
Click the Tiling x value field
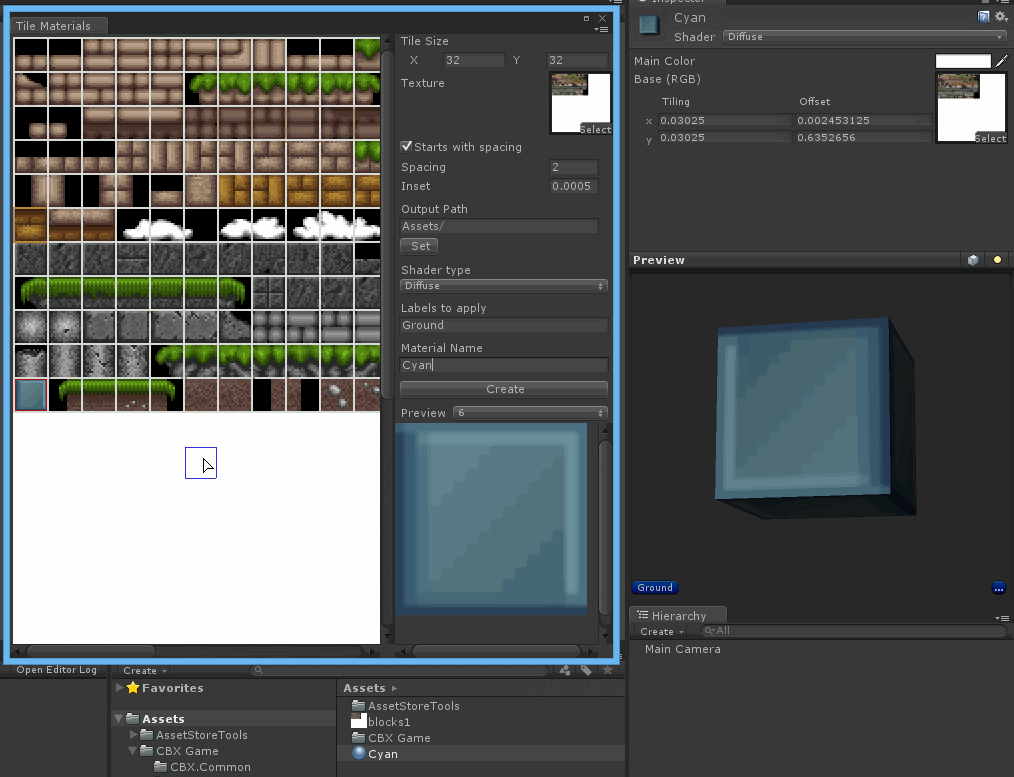tap(724, 120)
